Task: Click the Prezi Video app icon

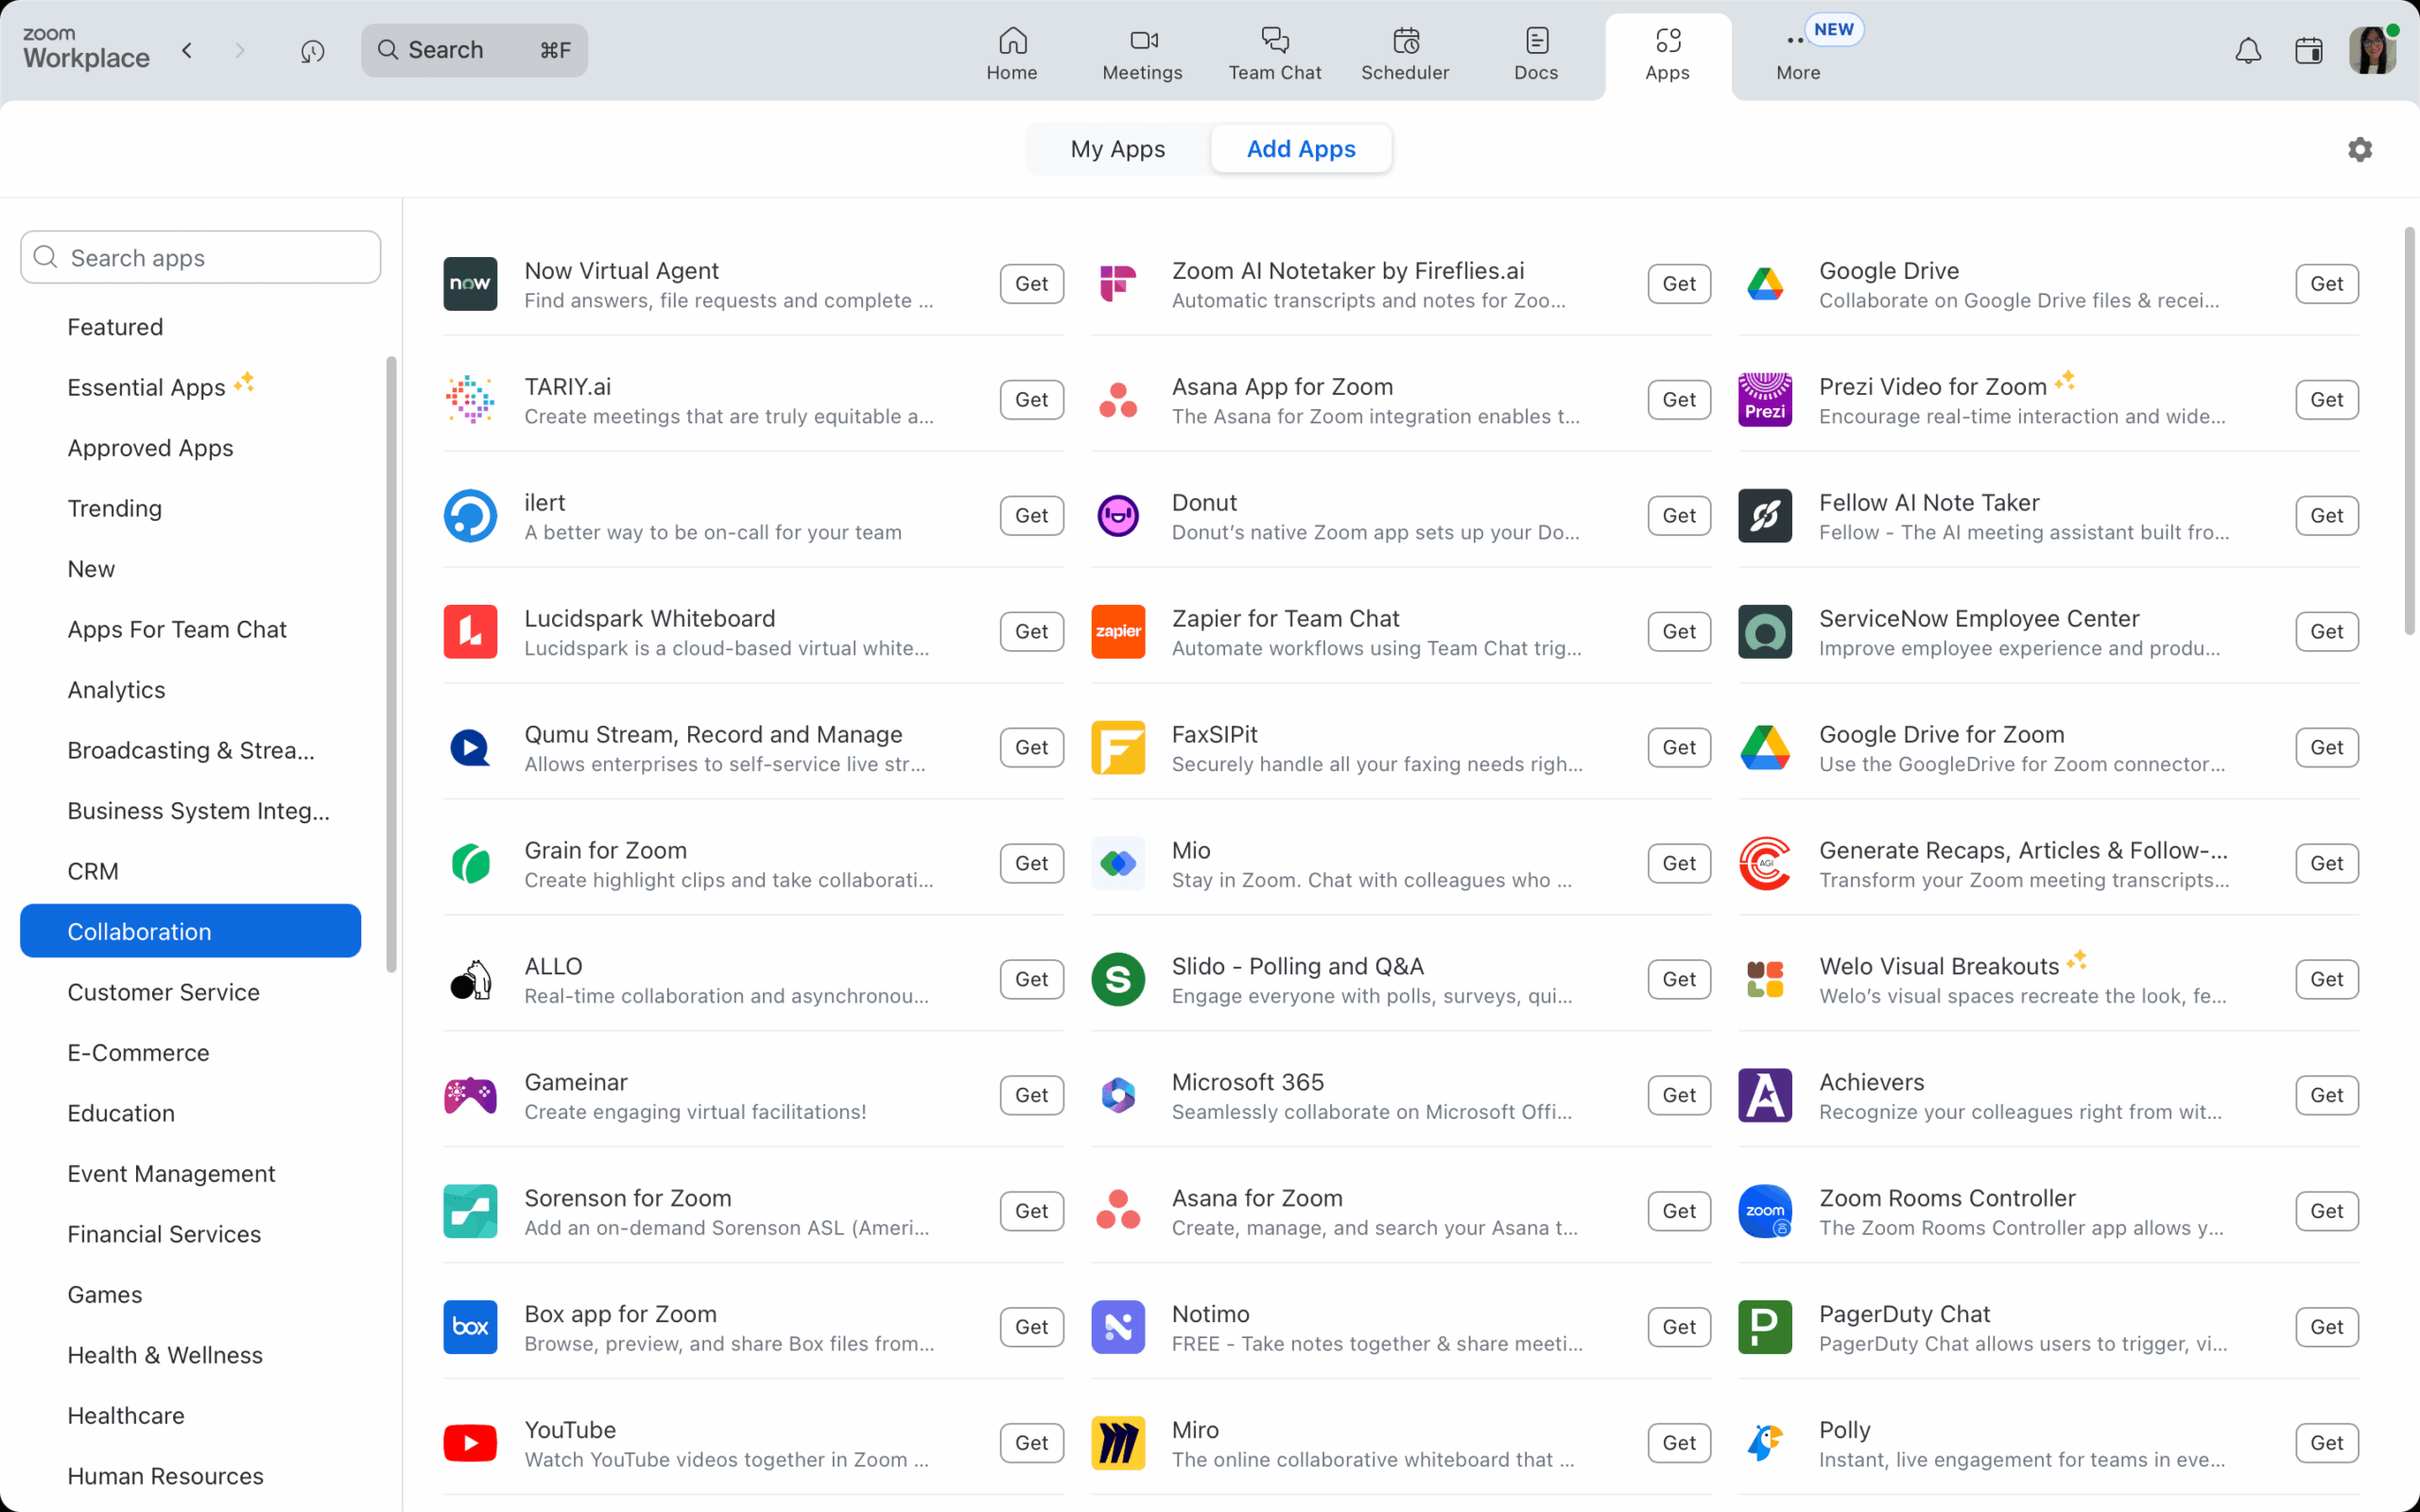Action: 1765,400
